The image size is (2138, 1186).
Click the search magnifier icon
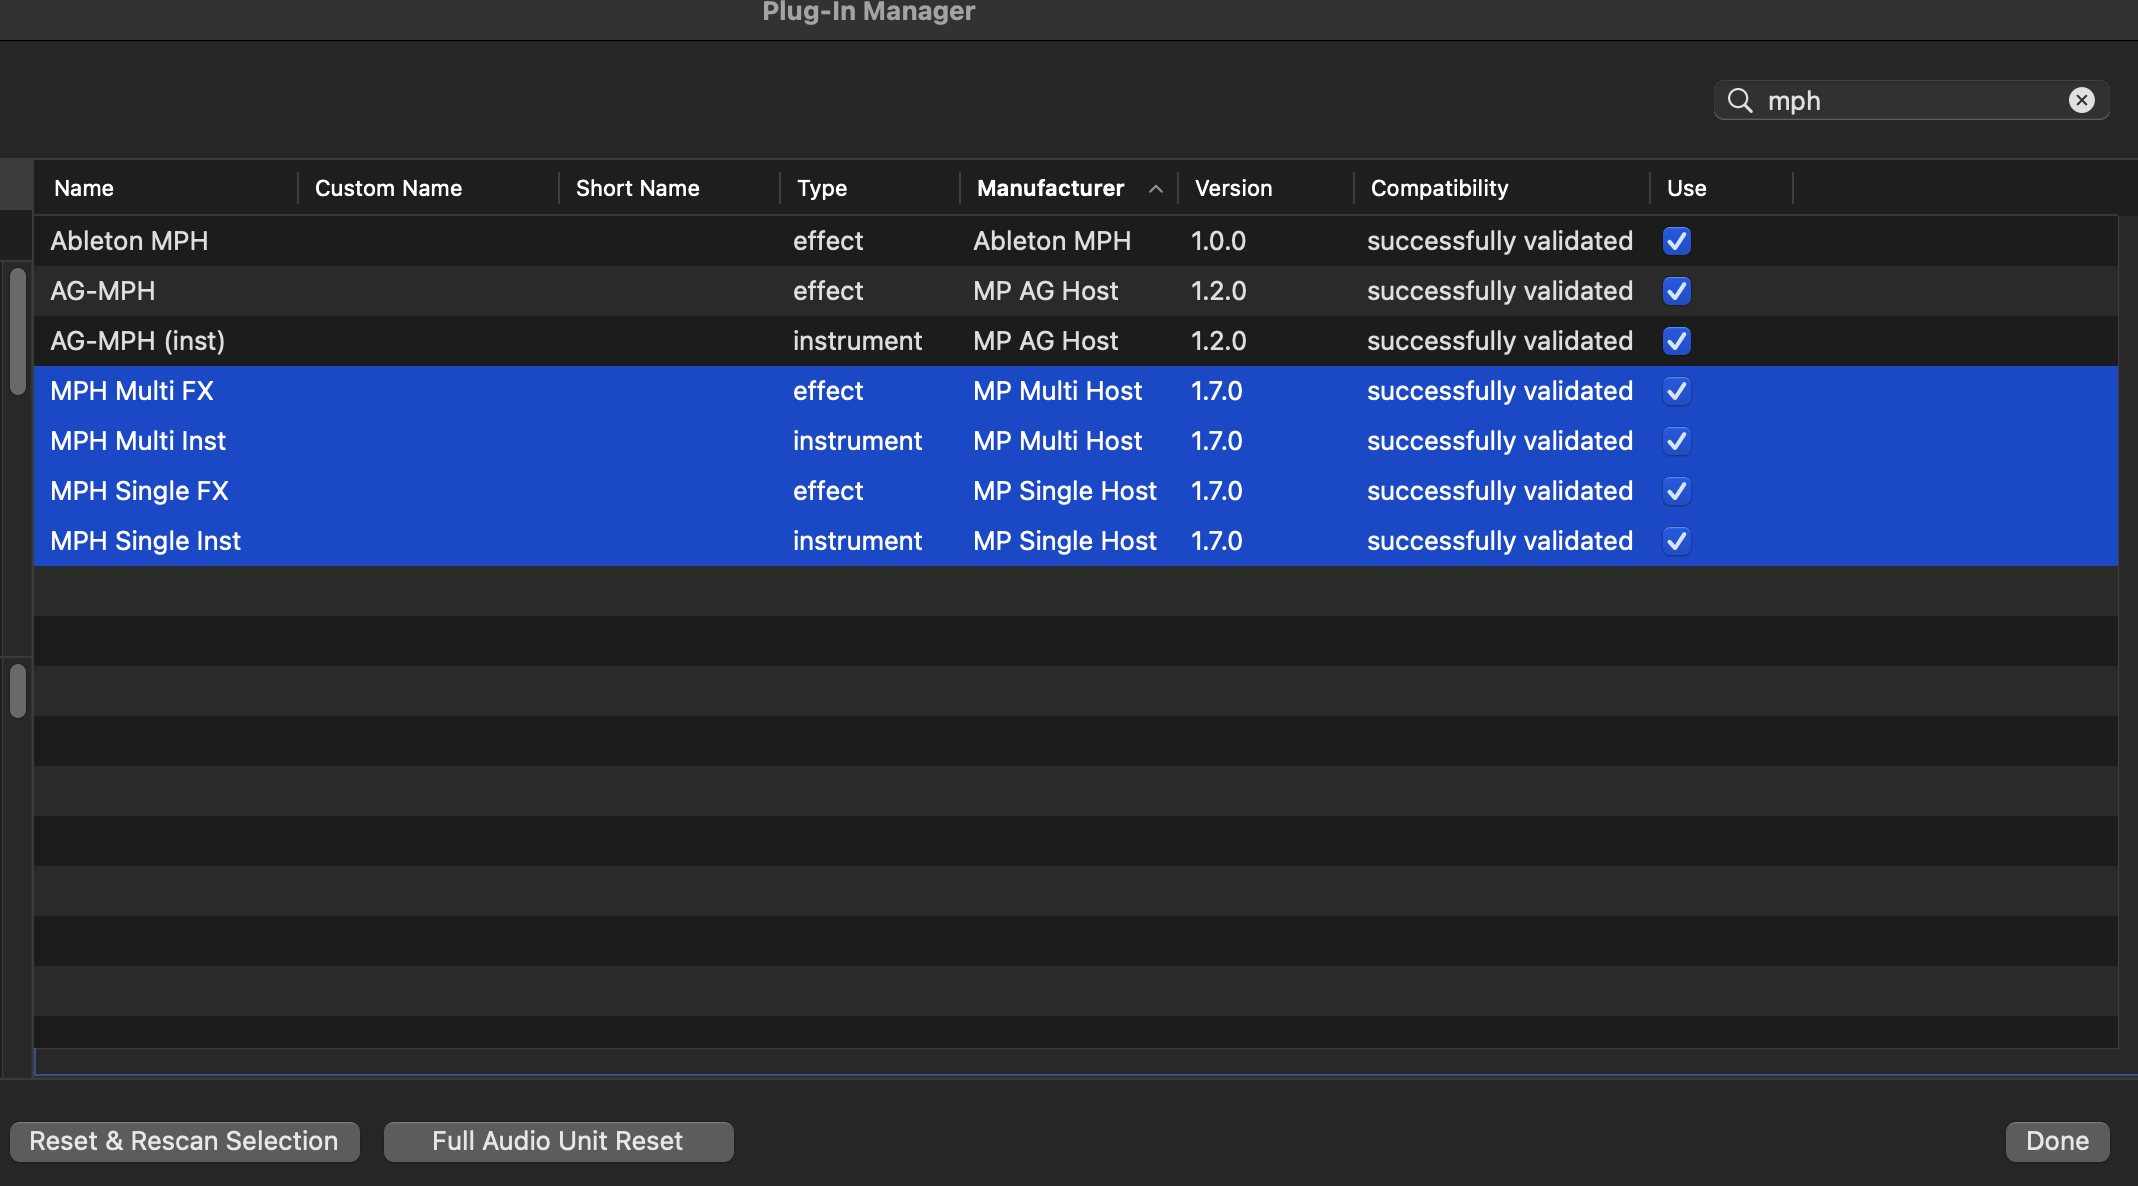pos(1740,100)
